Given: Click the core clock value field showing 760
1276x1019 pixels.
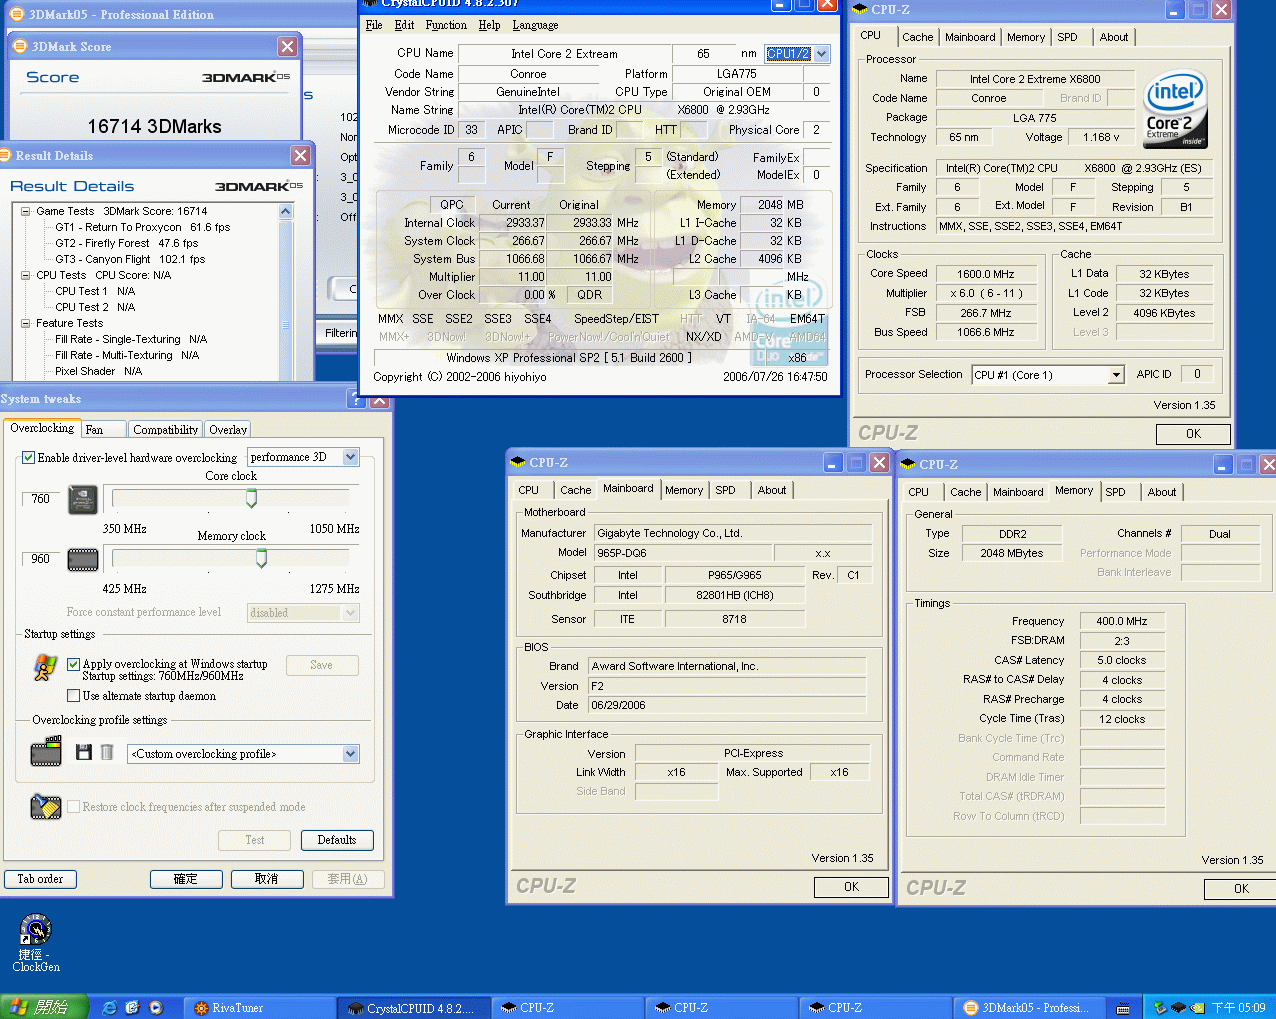Looking at the screenshot, I should pyautogui.click(x=41, y=499).
